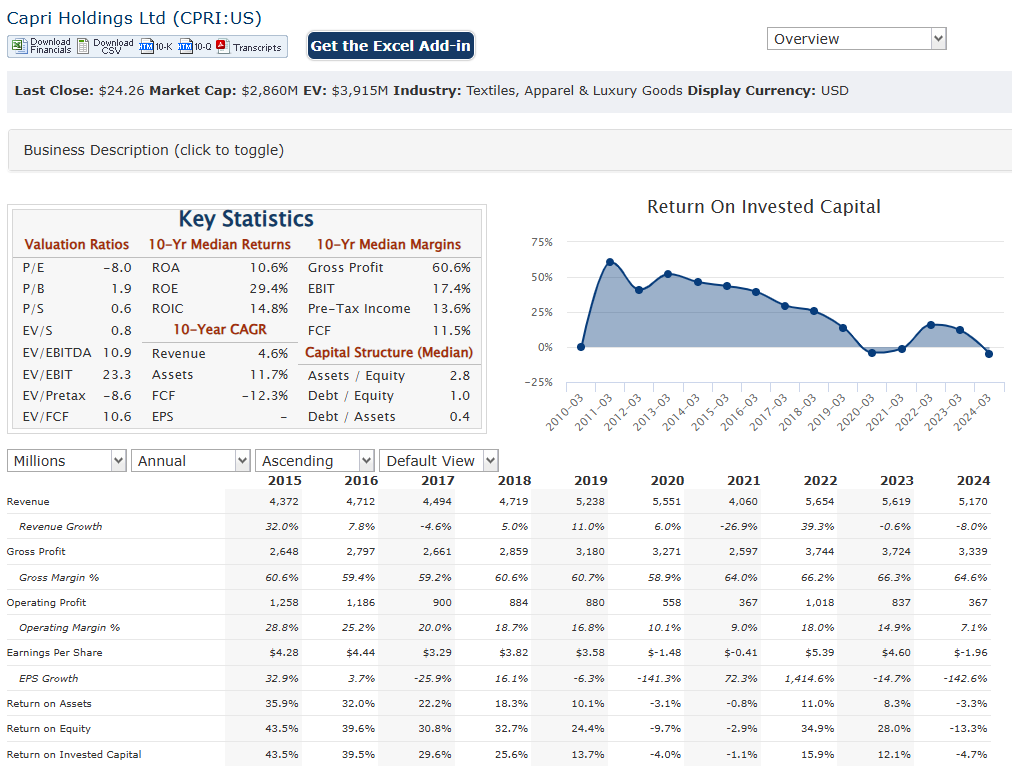Click the Download Financials link text
This screenshot has width=1012, height=769.
(x=50, y=46)
